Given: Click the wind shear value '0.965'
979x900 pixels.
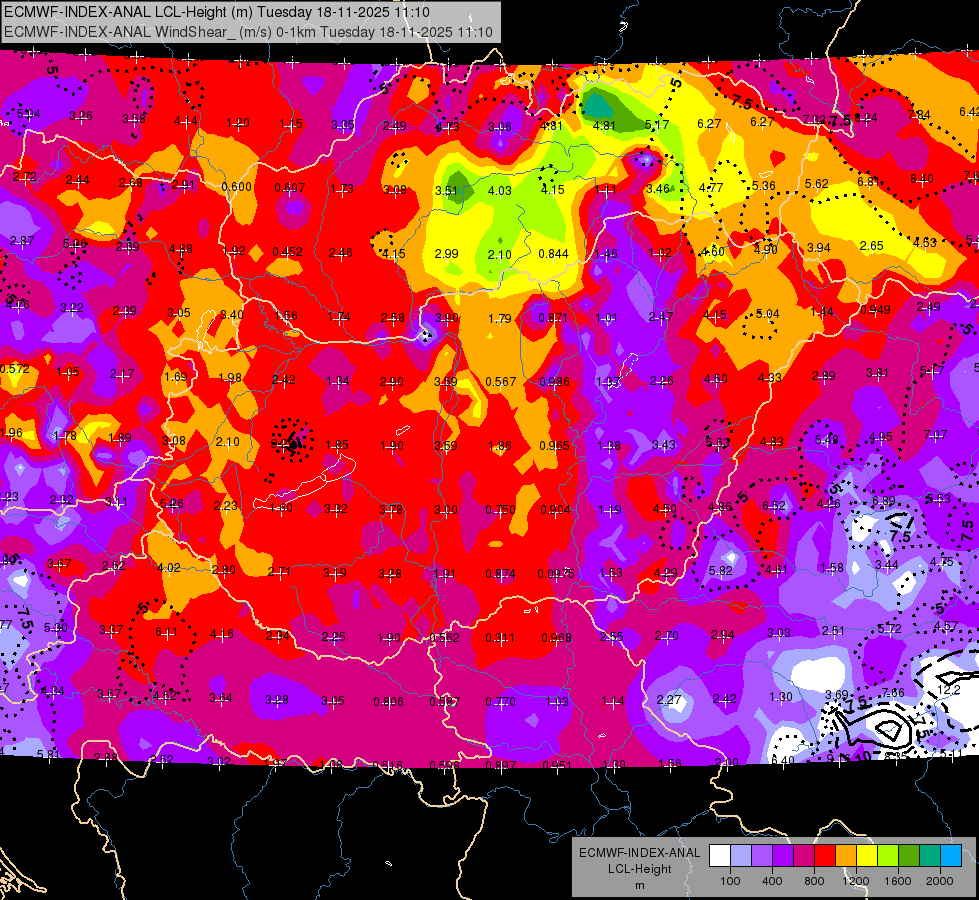Looking at the screenshot, I should [x=554, y=445].
